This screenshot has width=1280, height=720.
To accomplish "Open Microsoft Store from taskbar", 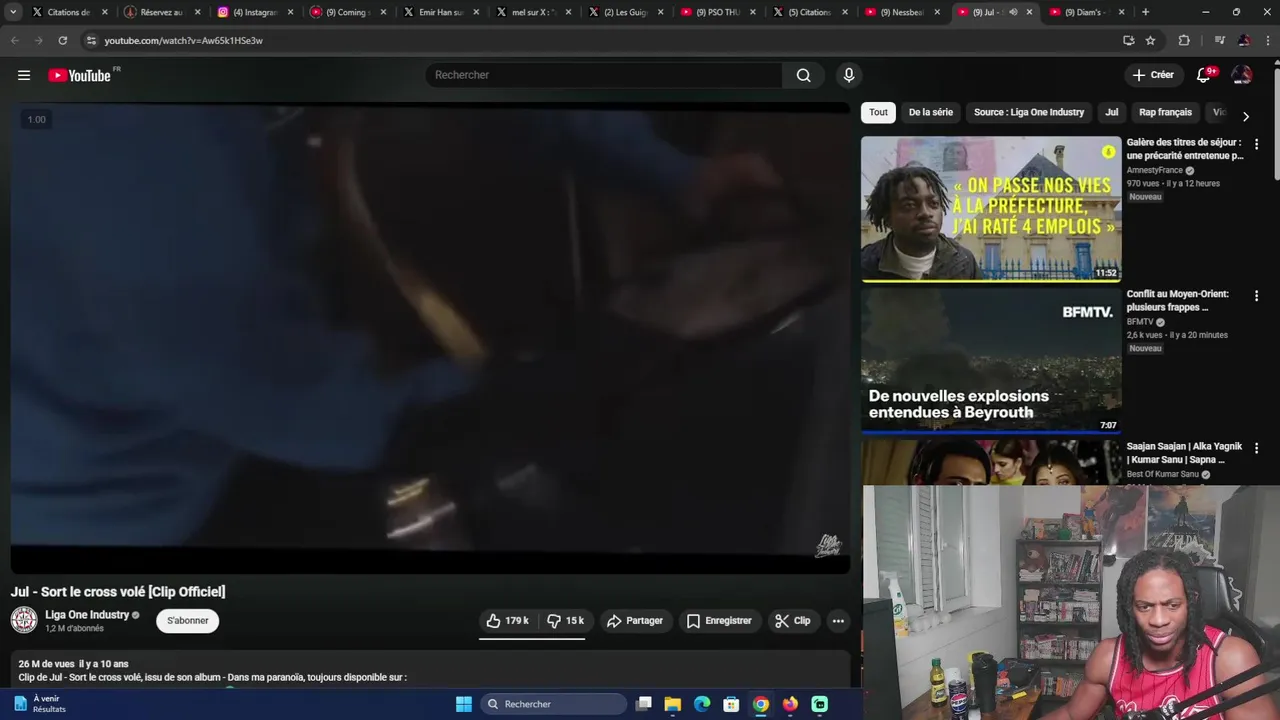I will (x=731, y=704).
